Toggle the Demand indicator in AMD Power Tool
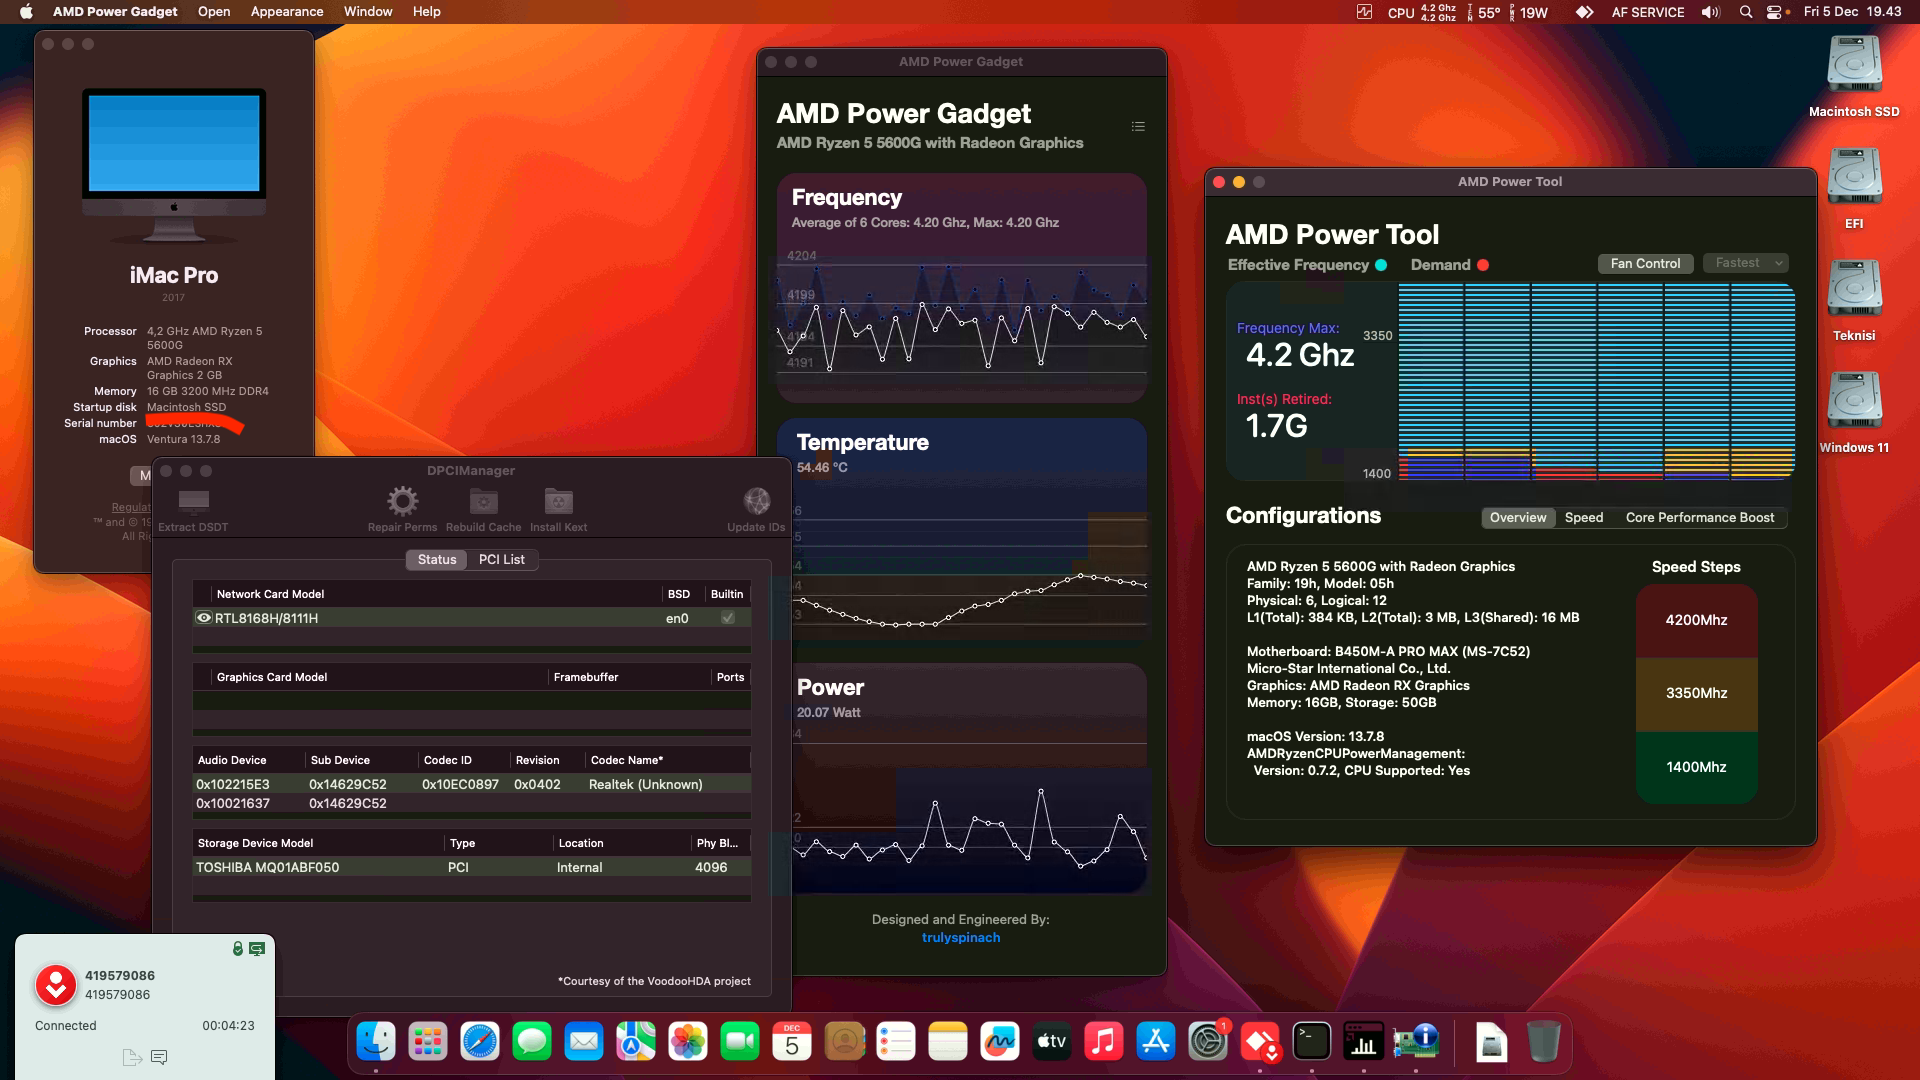This screenshot has width=1920, height=1080. click(x=1482, y=264)
